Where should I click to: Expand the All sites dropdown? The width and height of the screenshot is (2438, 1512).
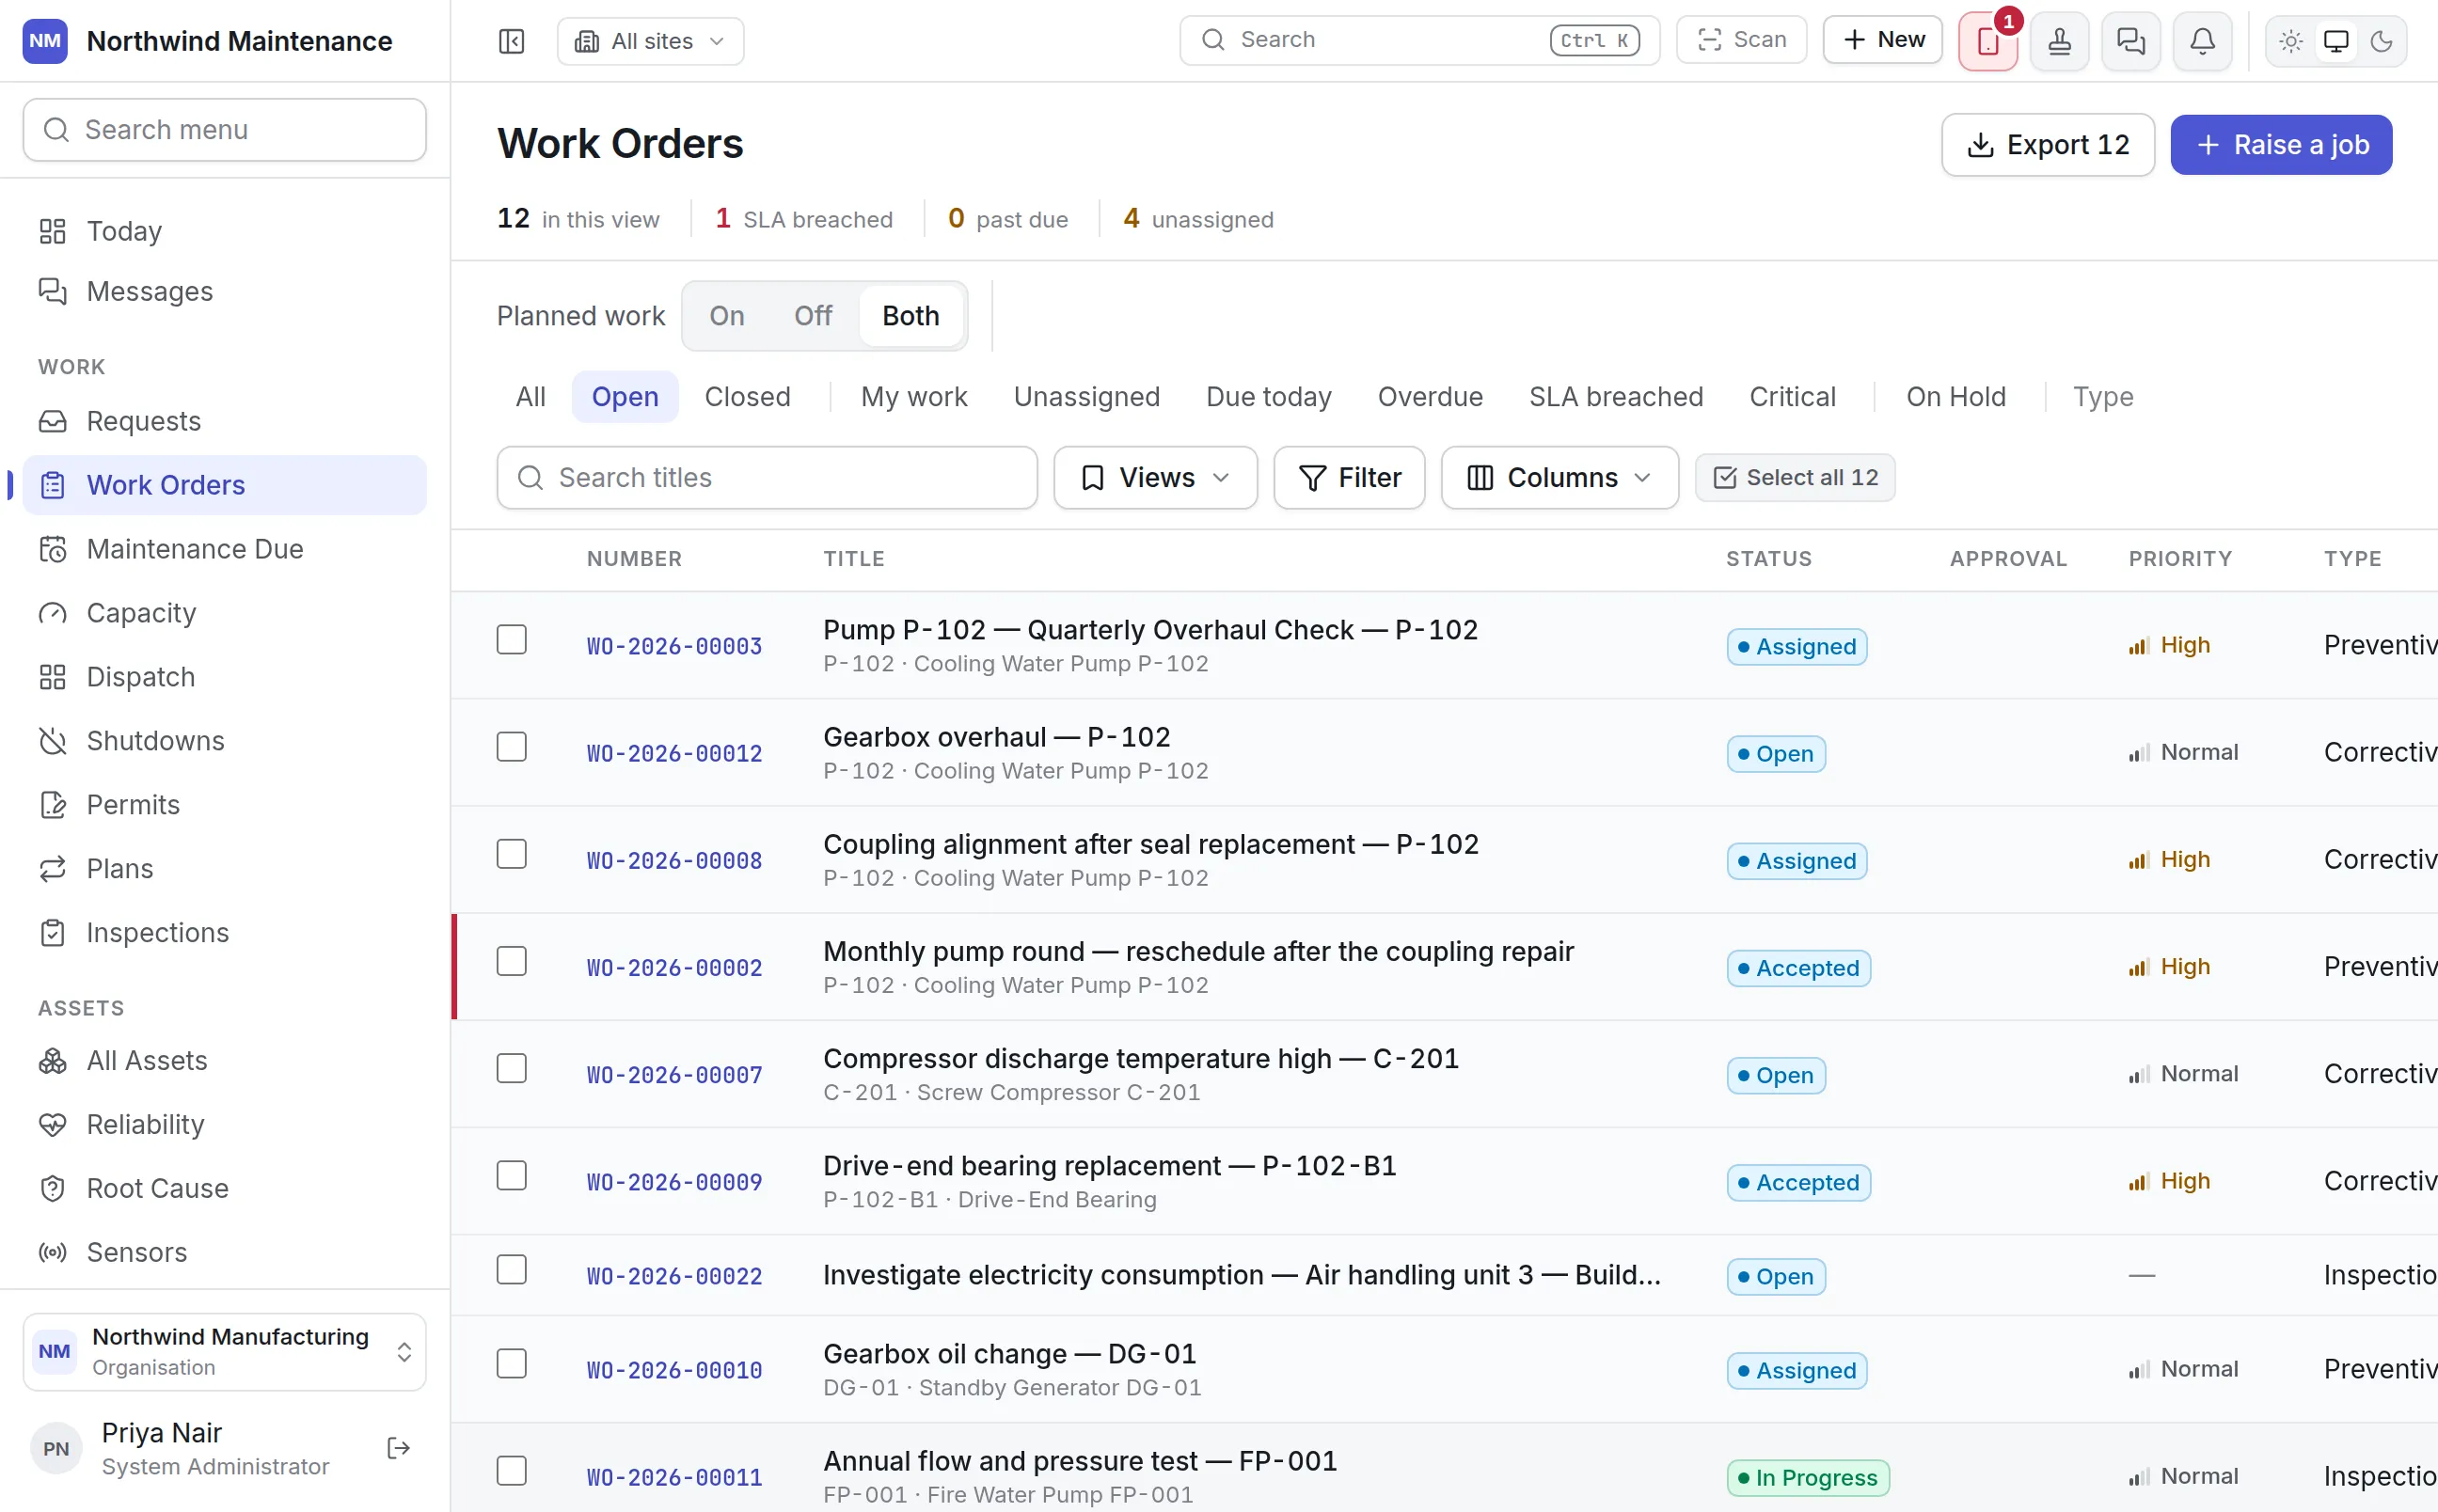click(x=650, y=41)
